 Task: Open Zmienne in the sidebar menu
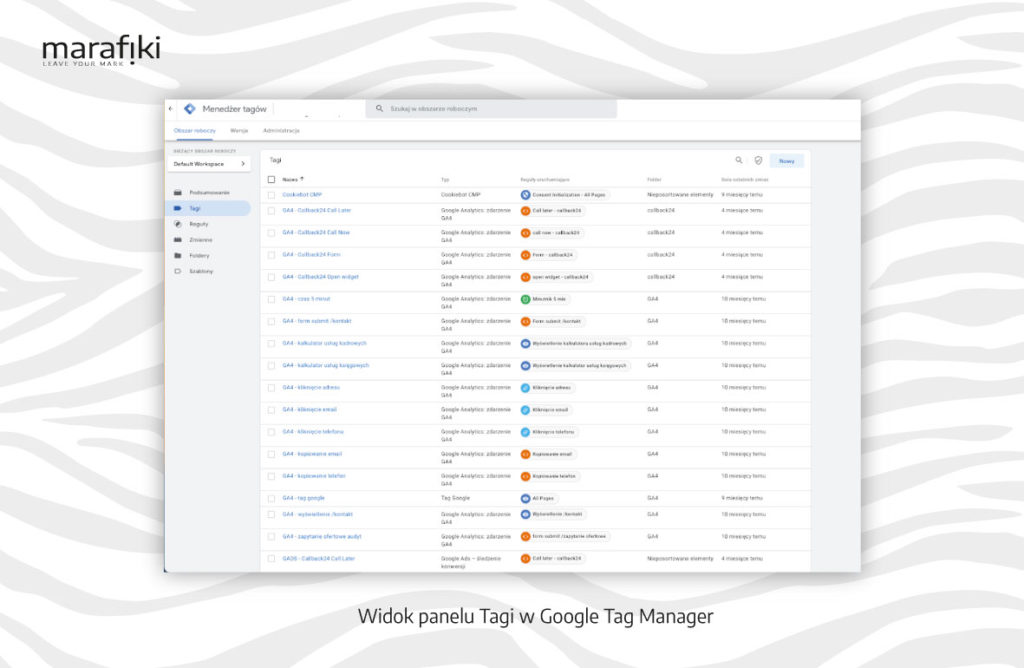201,240
